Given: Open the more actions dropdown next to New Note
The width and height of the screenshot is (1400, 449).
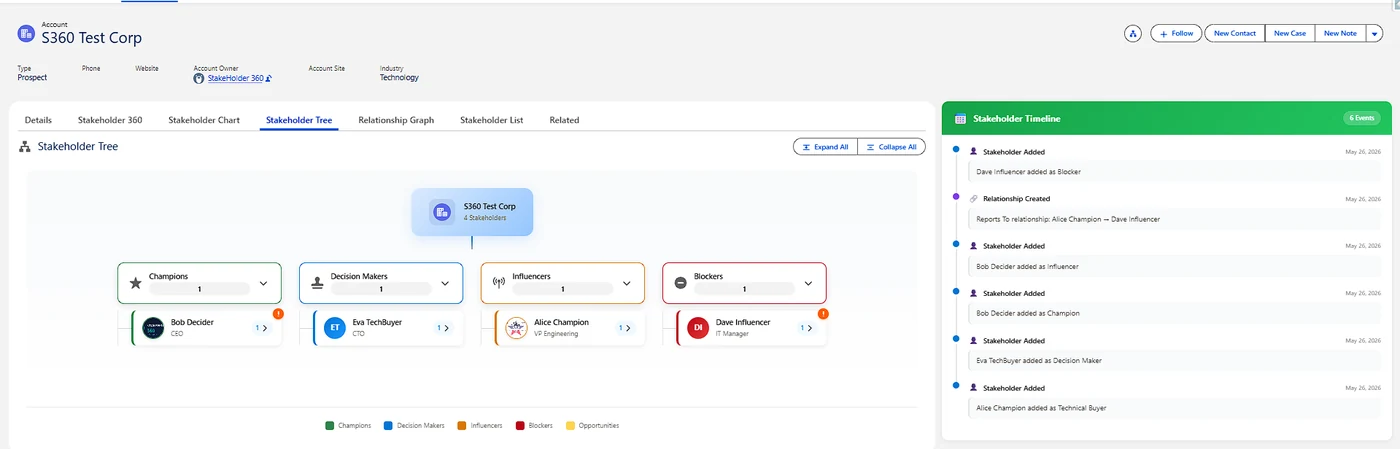Looking at the screenshot, I should point(1375,34).
